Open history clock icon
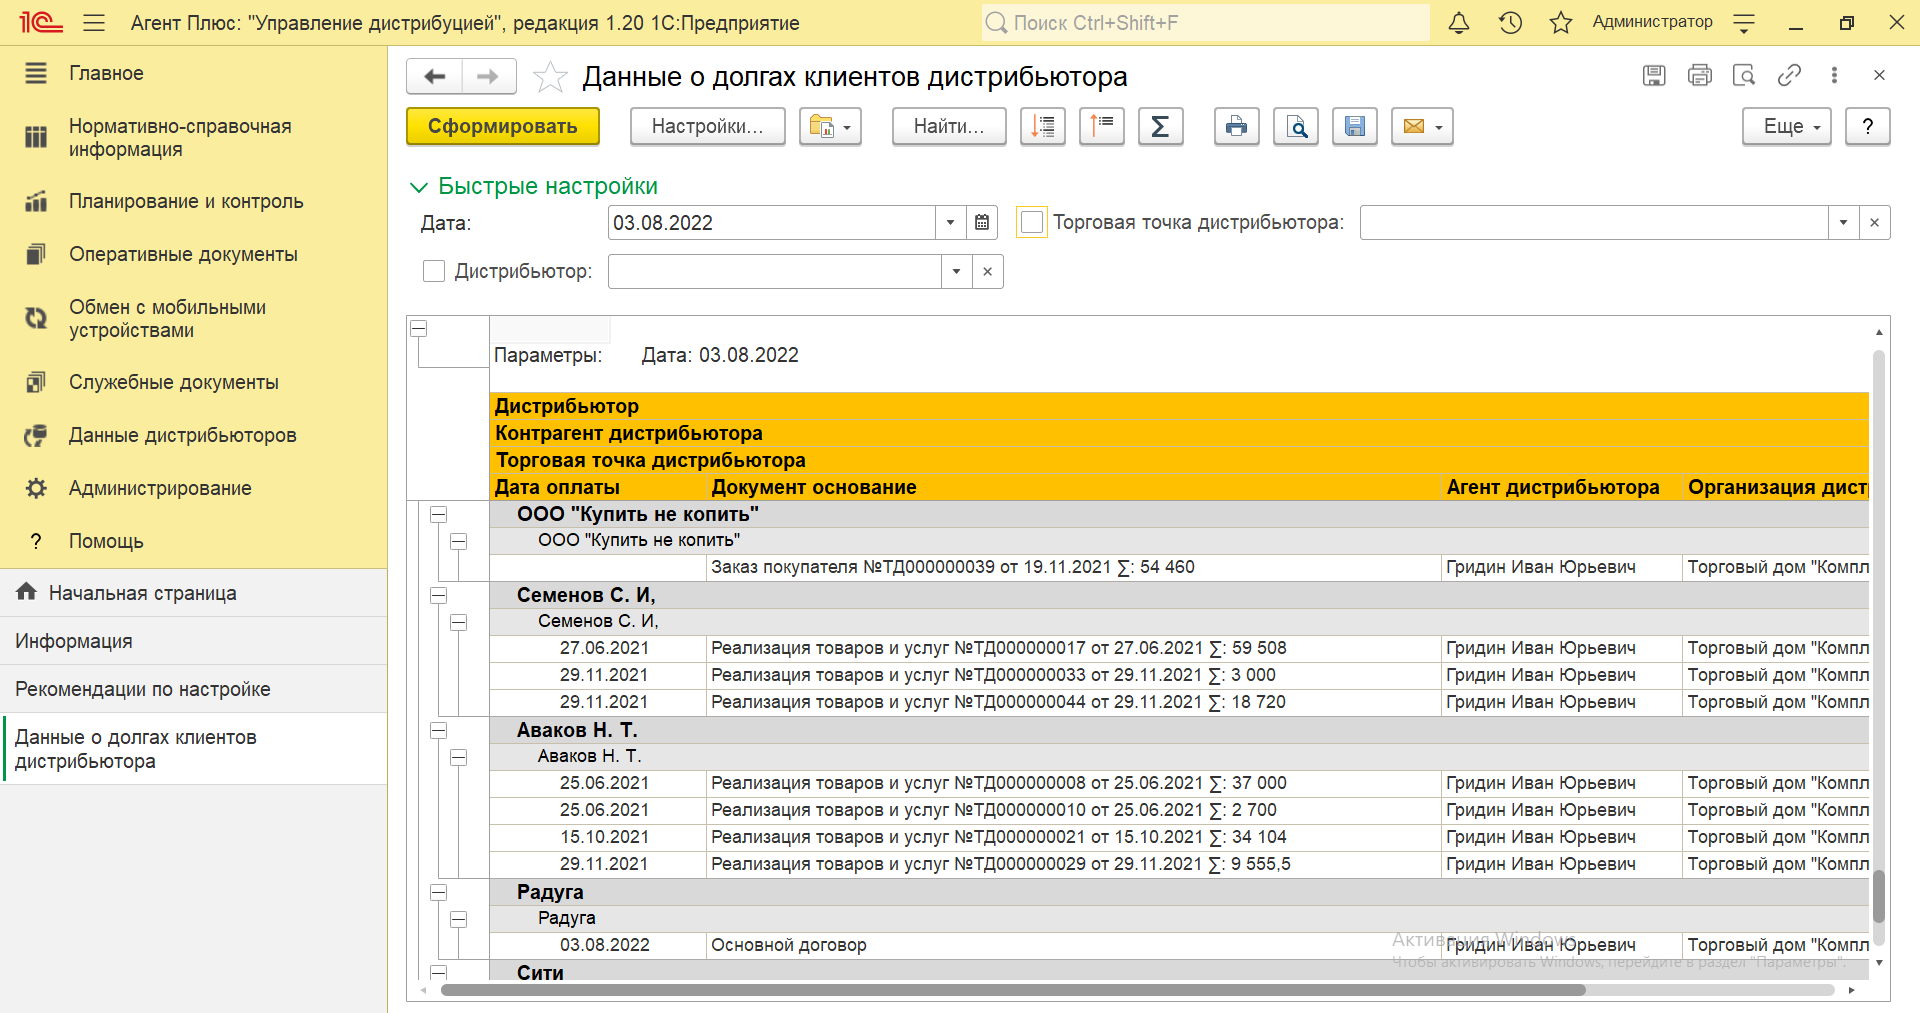Image resolution: width=1920 pixels, height=1013 pixels. click(x=1510, y=22)
